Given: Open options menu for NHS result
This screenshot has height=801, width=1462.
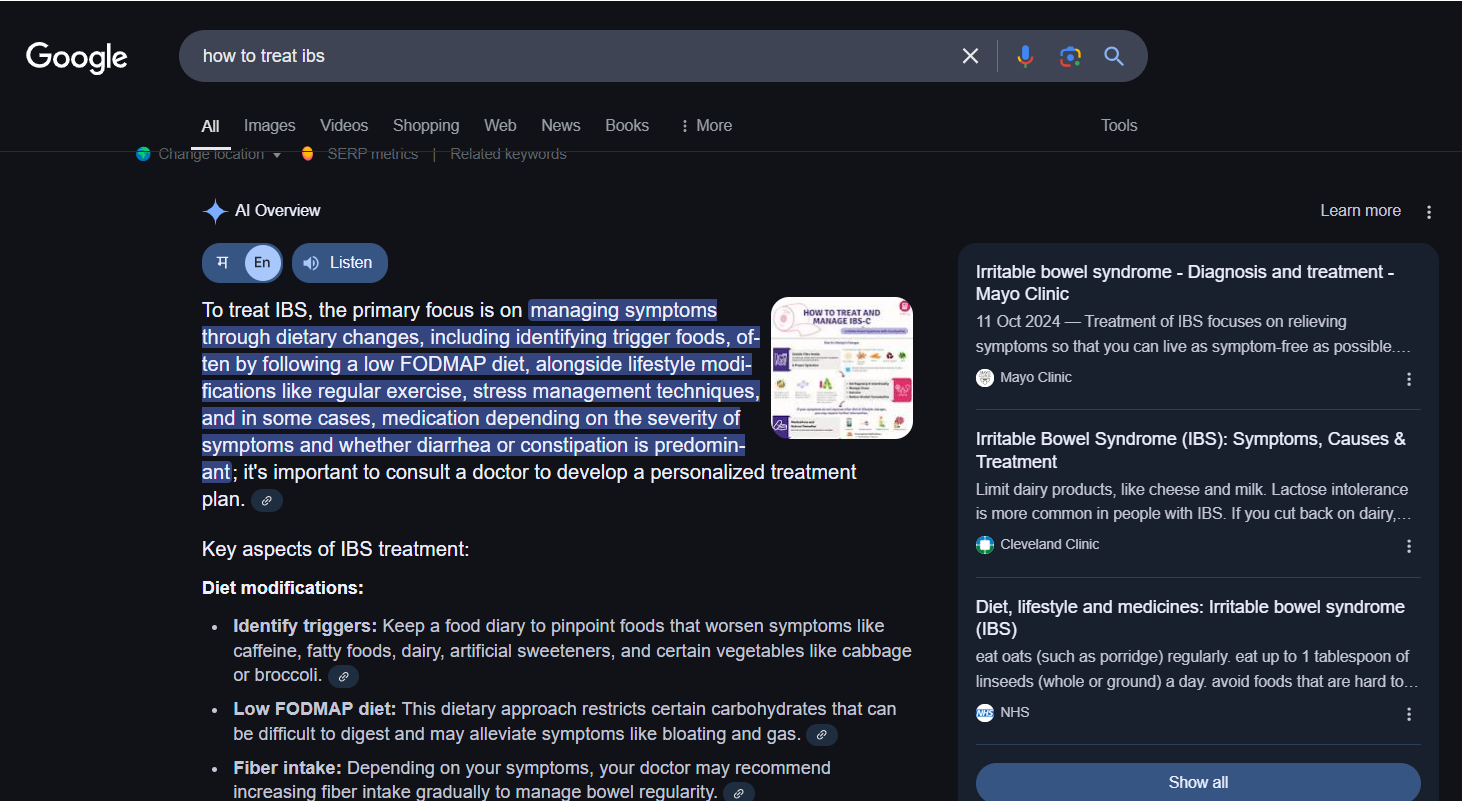Looking at the screenshot, I should pos(1409,714).
